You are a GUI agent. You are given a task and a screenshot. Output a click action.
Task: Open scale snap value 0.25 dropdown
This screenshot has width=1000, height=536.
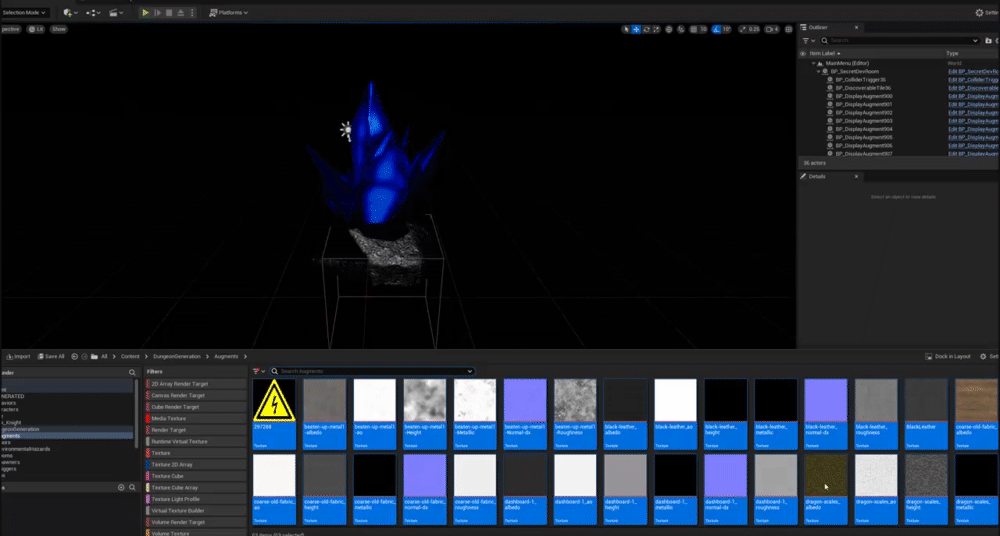754,29
